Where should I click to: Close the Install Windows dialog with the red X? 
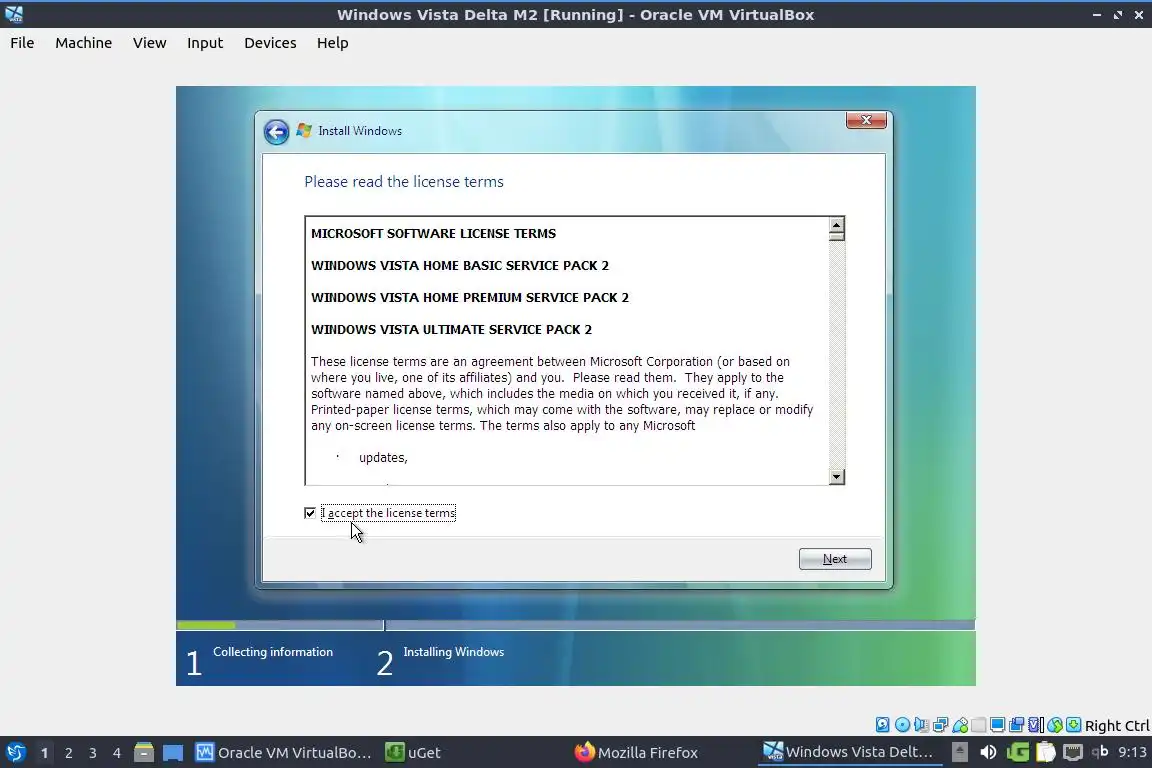866,120
